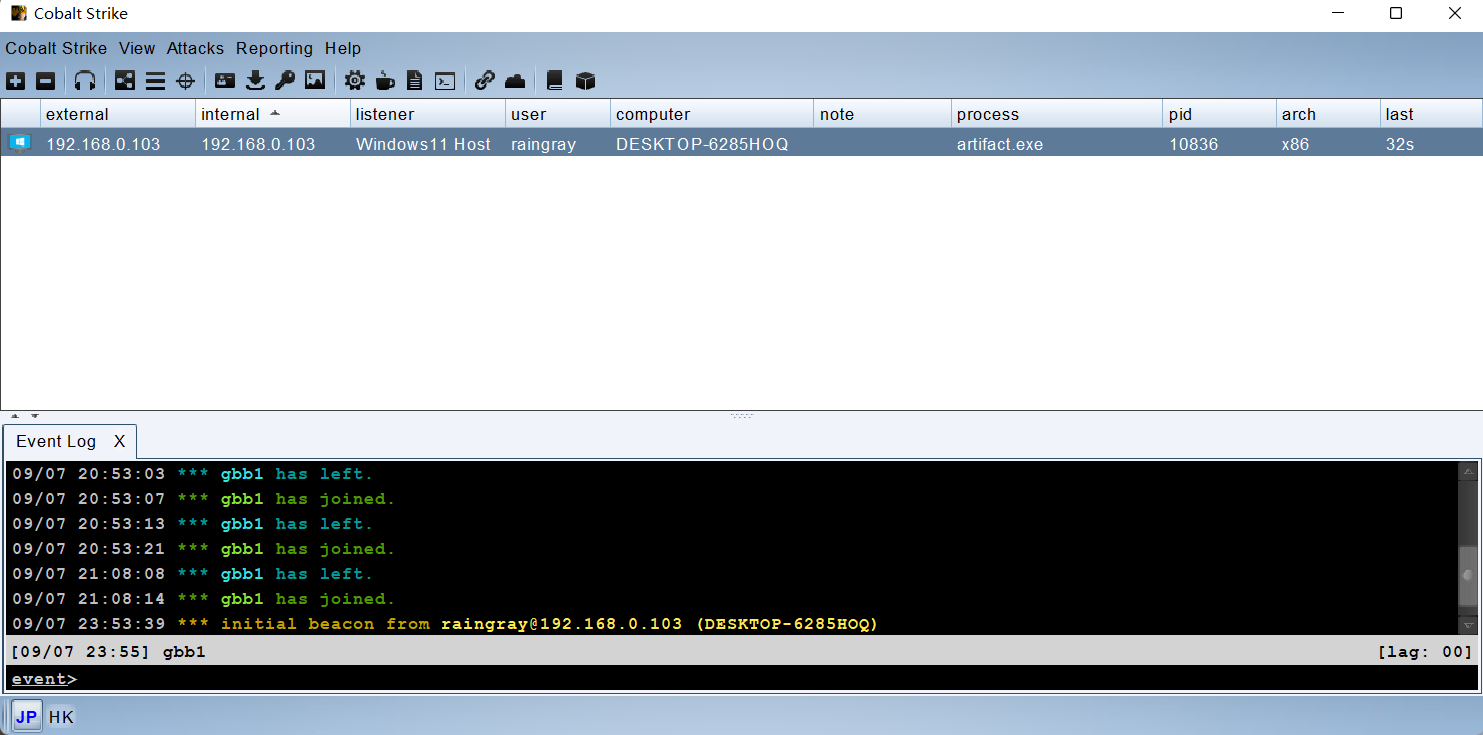The height and width of the screenshot is (735, 1483).
Task: Close the Event Log tab with X
Action: pyautogui.click(x=119, y=441)
